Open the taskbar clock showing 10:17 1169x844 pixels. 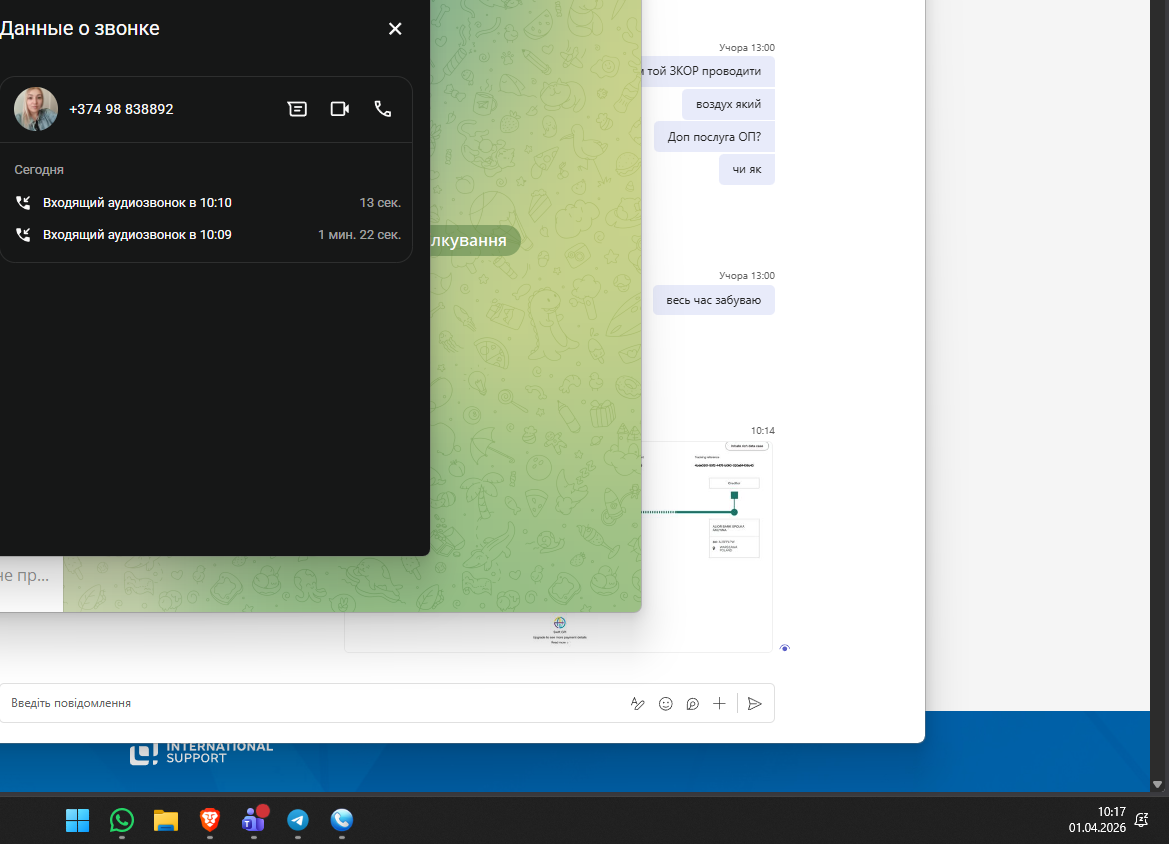(1097, 819)
